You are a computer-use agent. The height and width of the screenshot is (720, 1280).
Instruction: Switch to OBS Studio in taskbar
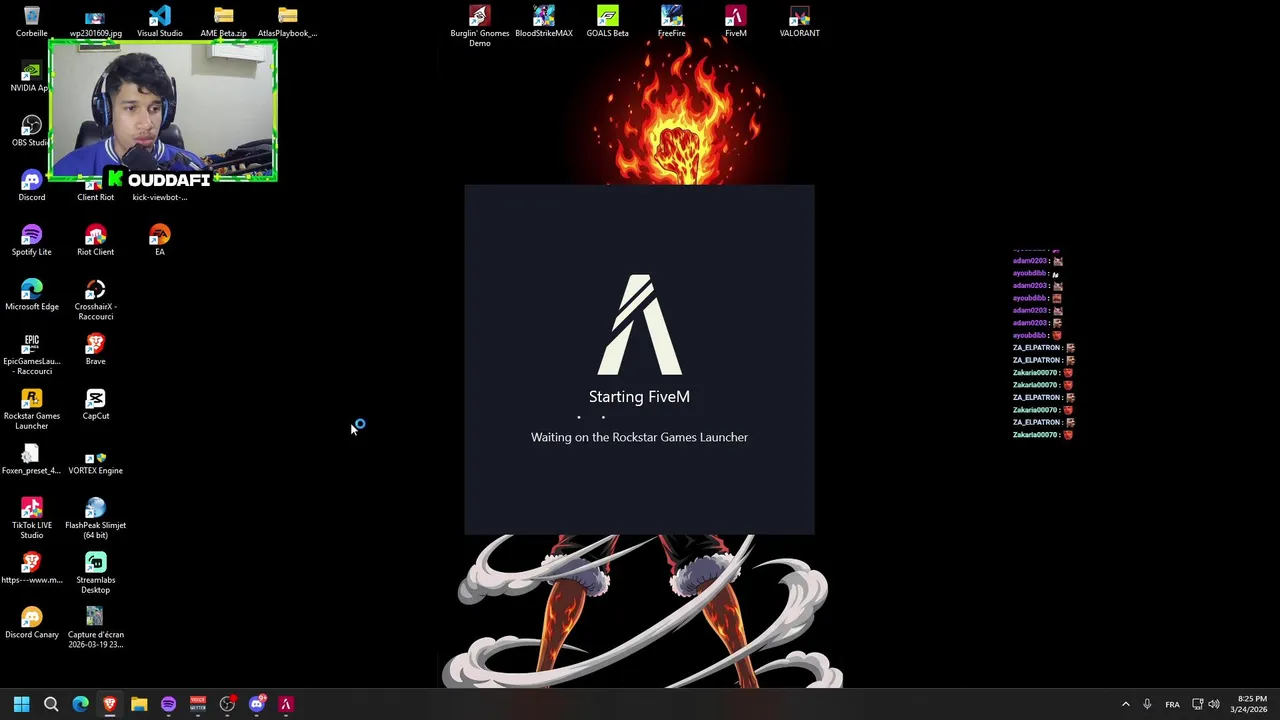click(227, 704)
